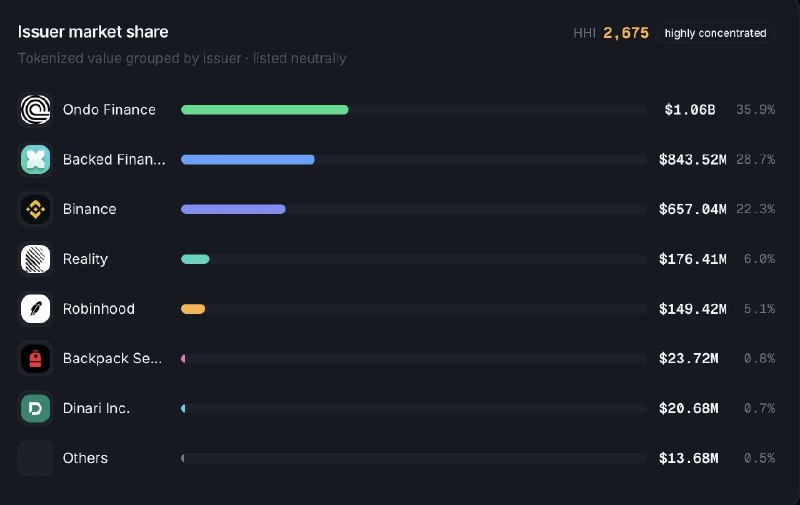Select the purple Binance share bar
800x505 pixels.
click(x=233, y=209)
